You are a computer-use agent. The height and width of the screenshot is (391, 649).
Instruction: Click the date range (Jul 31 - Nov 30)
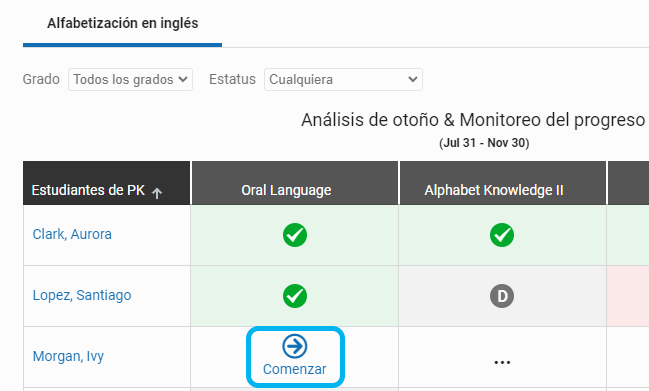[484, 143]
